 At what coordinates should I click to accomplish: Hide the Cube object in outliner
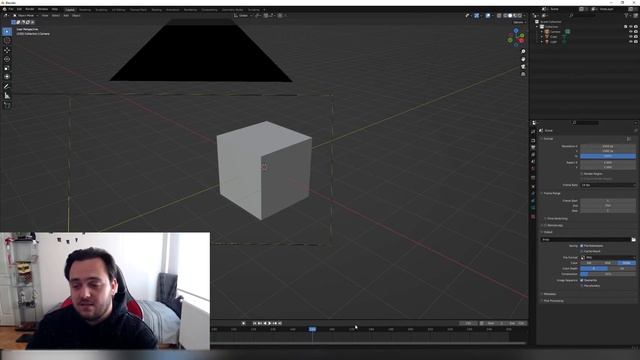click(x=631, y=37)
